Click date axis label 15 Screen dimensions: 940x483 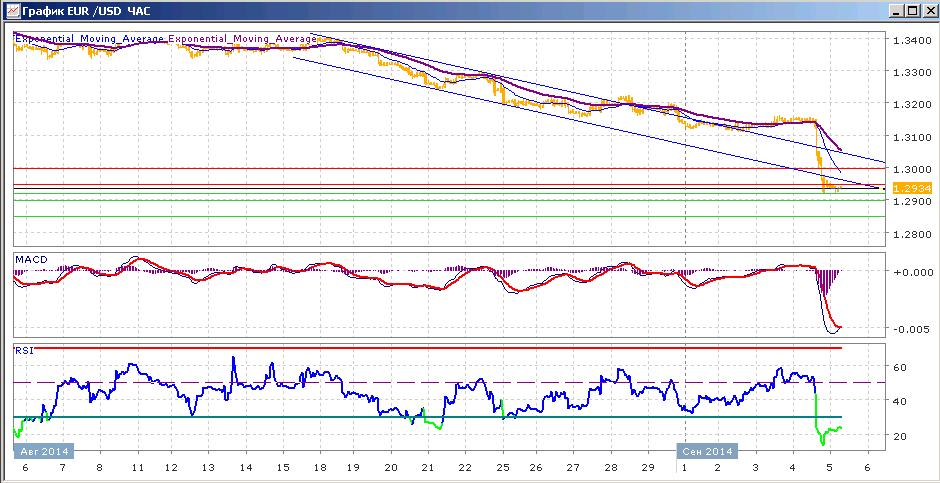[282, 467]
